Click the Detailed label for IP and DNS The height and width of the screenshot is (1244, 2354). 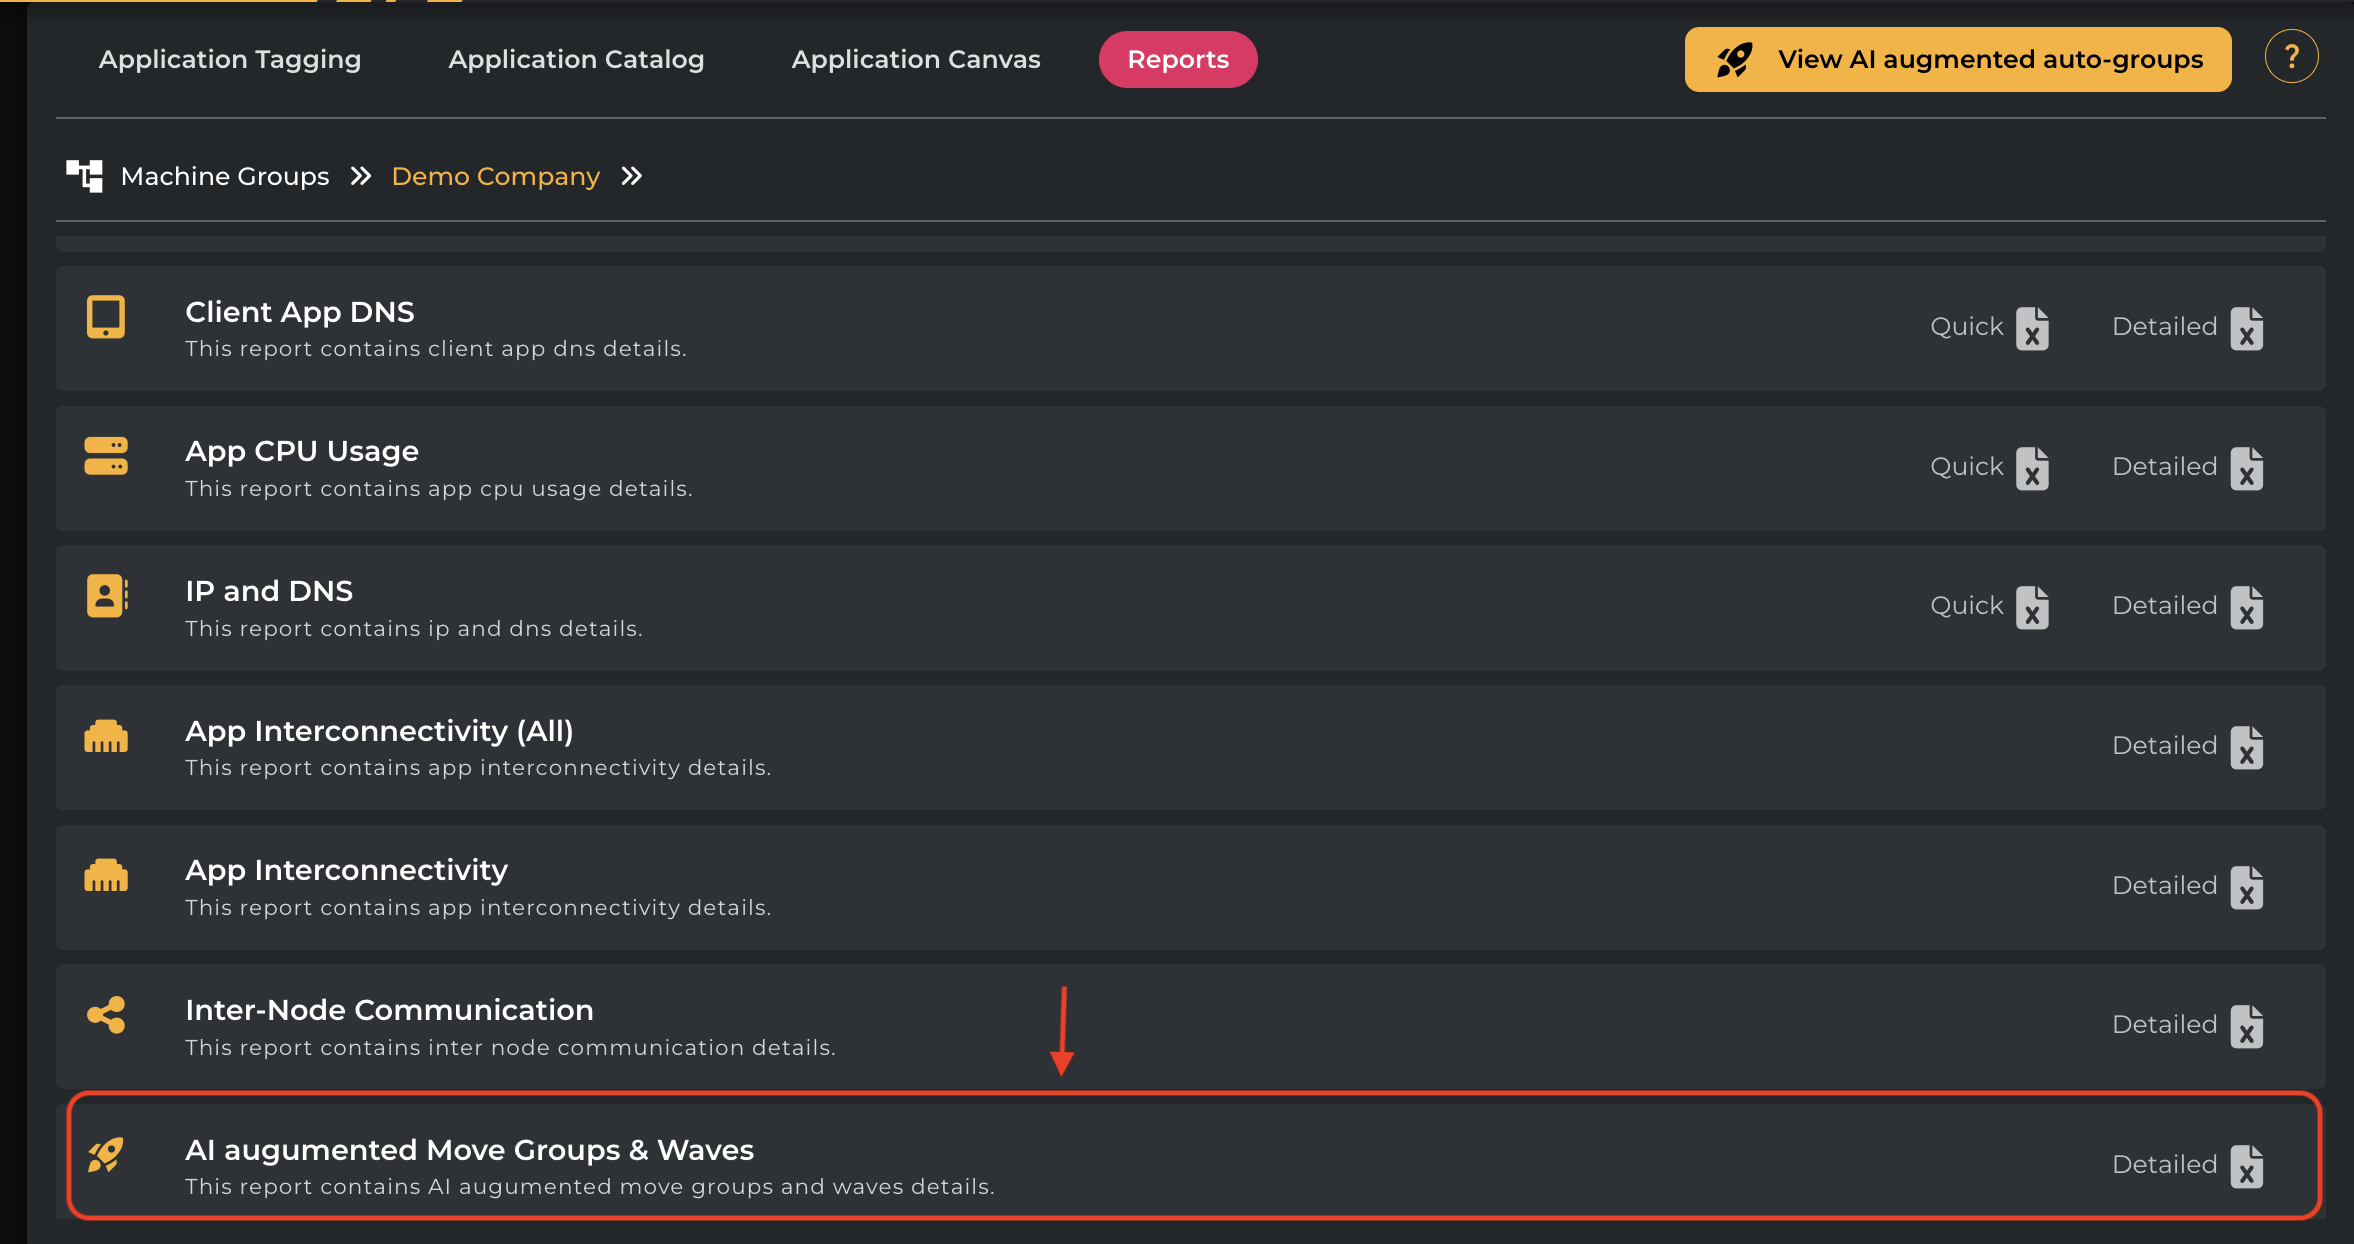[x=2165, y=606]
